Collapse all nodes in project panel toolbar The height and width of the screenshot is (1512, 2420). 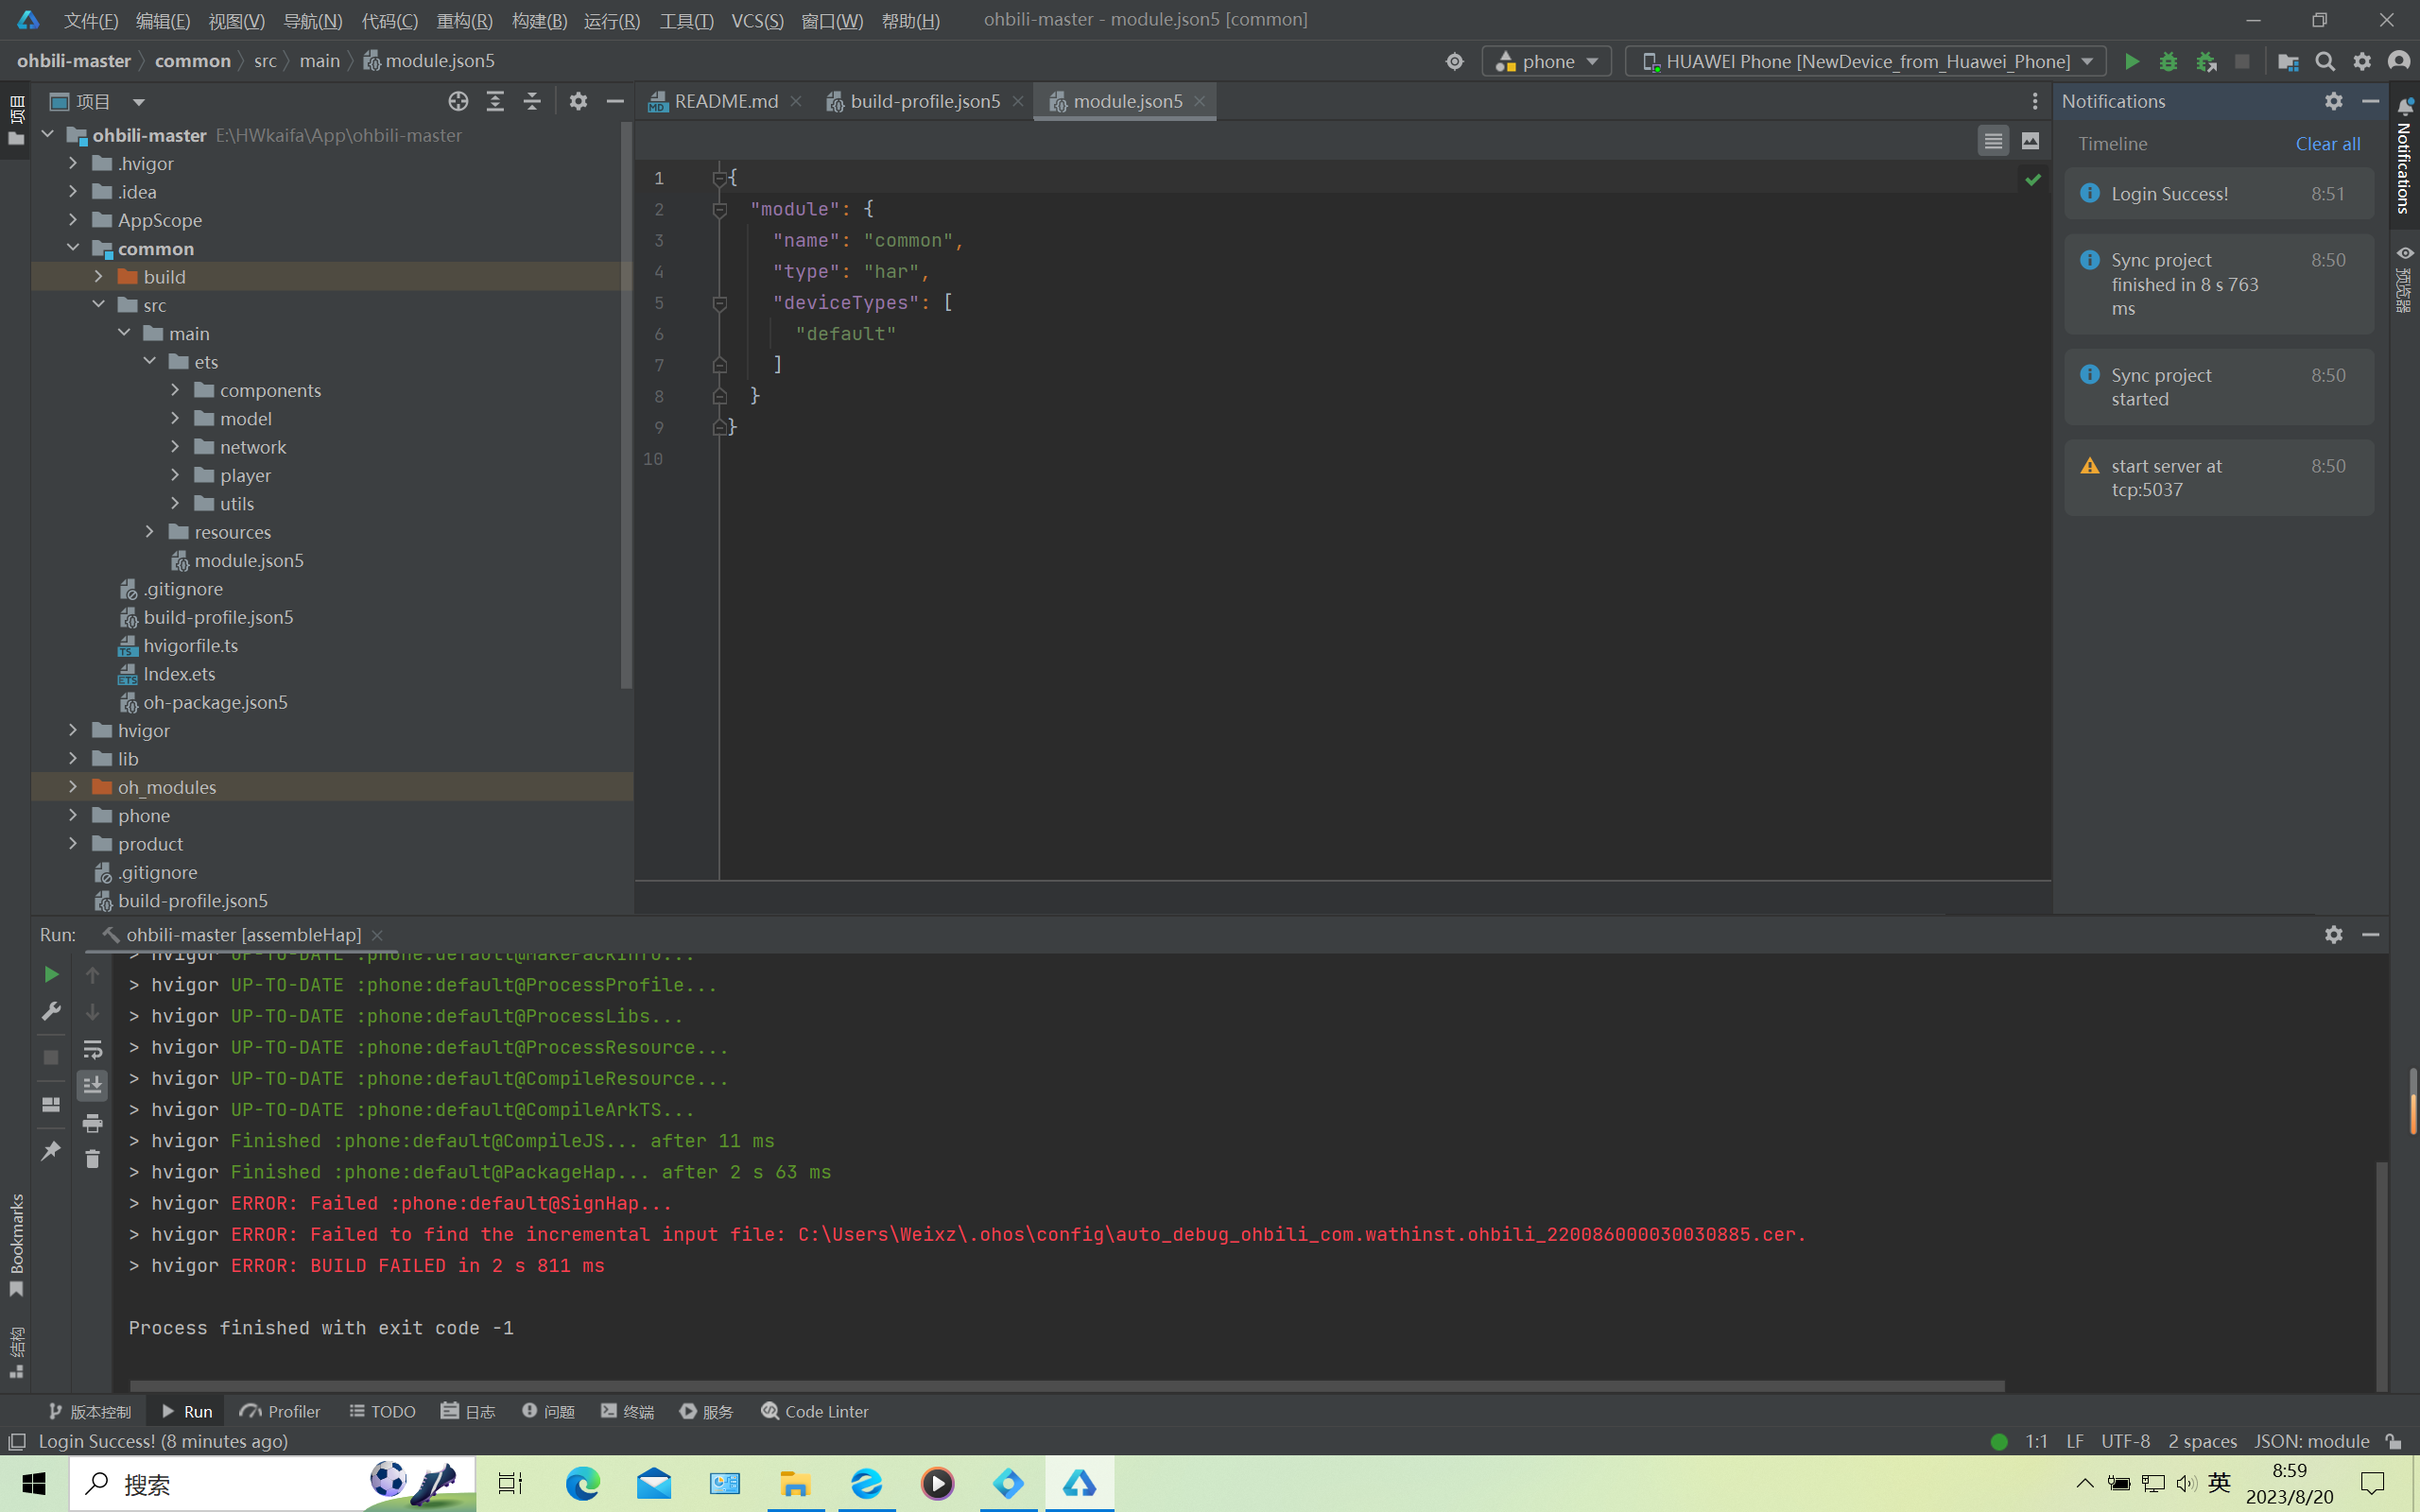(532, 101)
